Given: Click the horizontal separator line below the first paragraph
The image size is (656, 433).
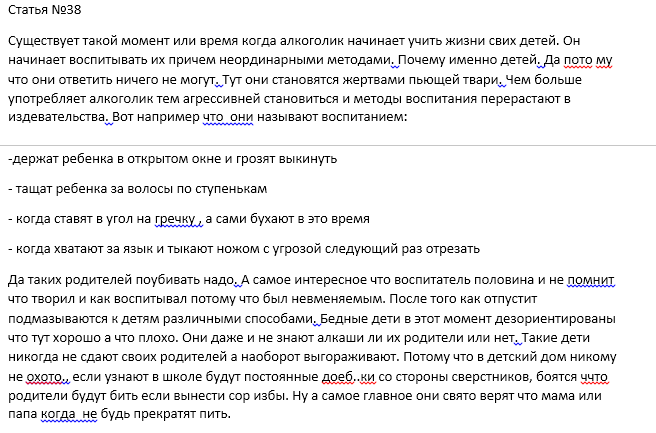Looking at the screenshot, I should [328, 139].
